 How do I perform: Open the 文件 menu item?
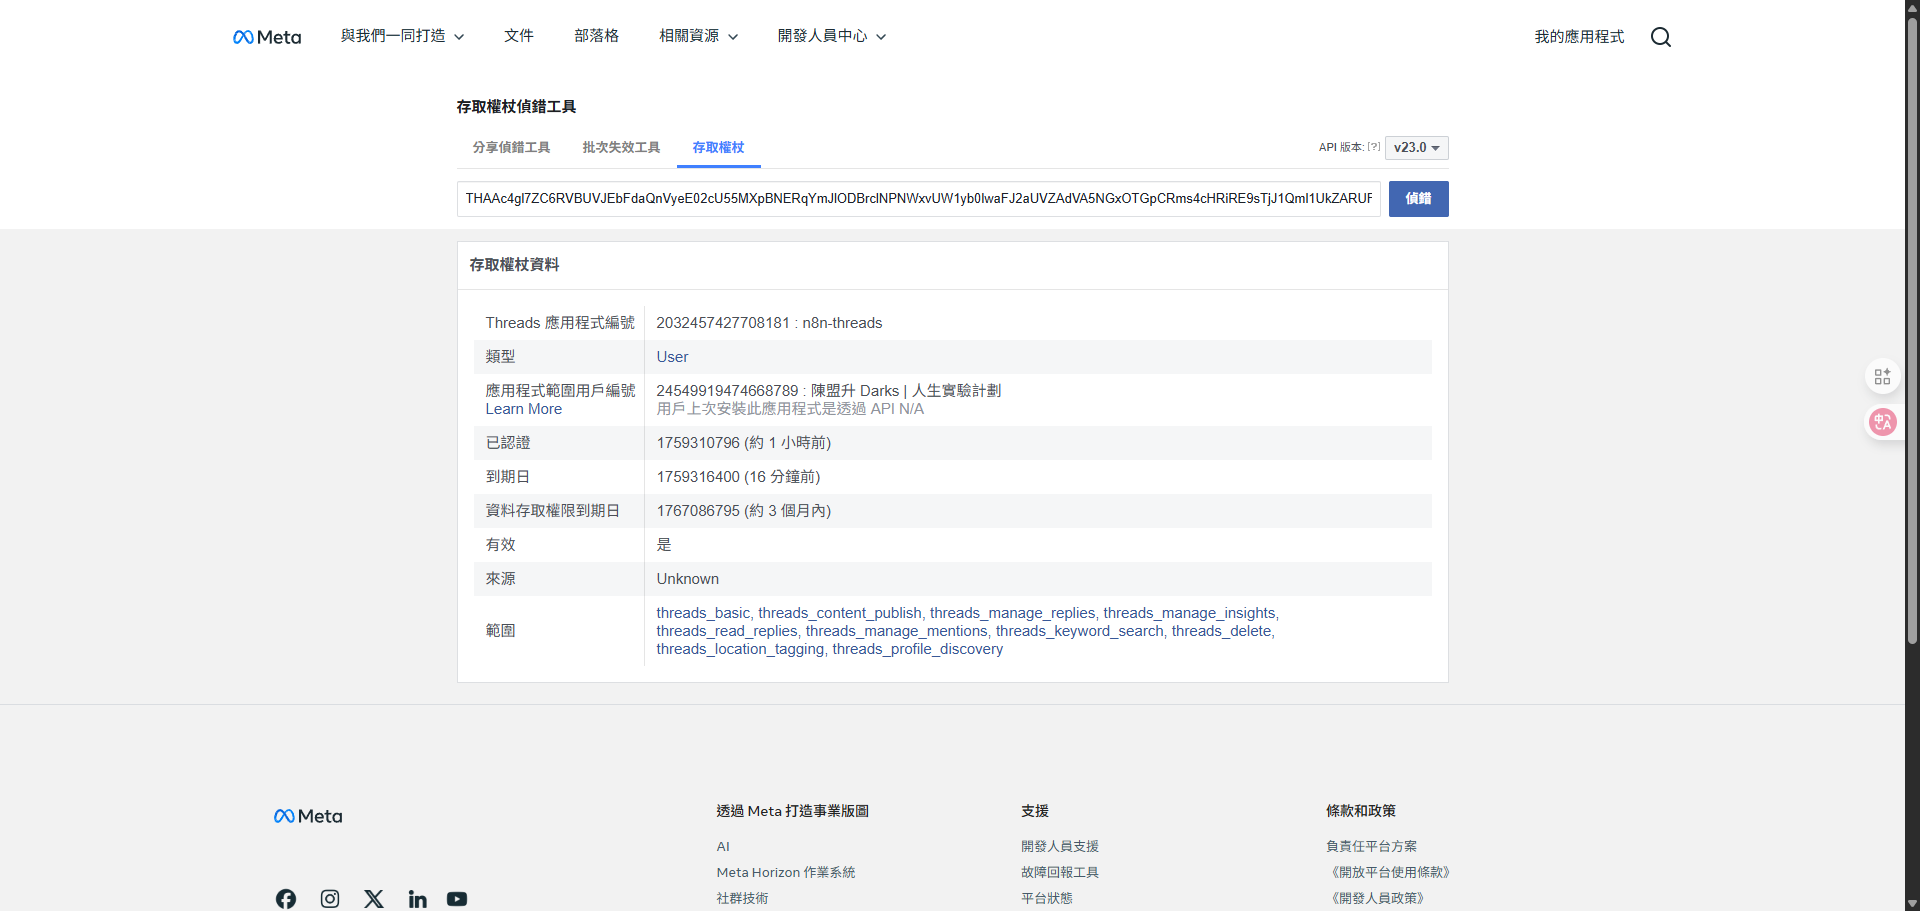[519, 36]
